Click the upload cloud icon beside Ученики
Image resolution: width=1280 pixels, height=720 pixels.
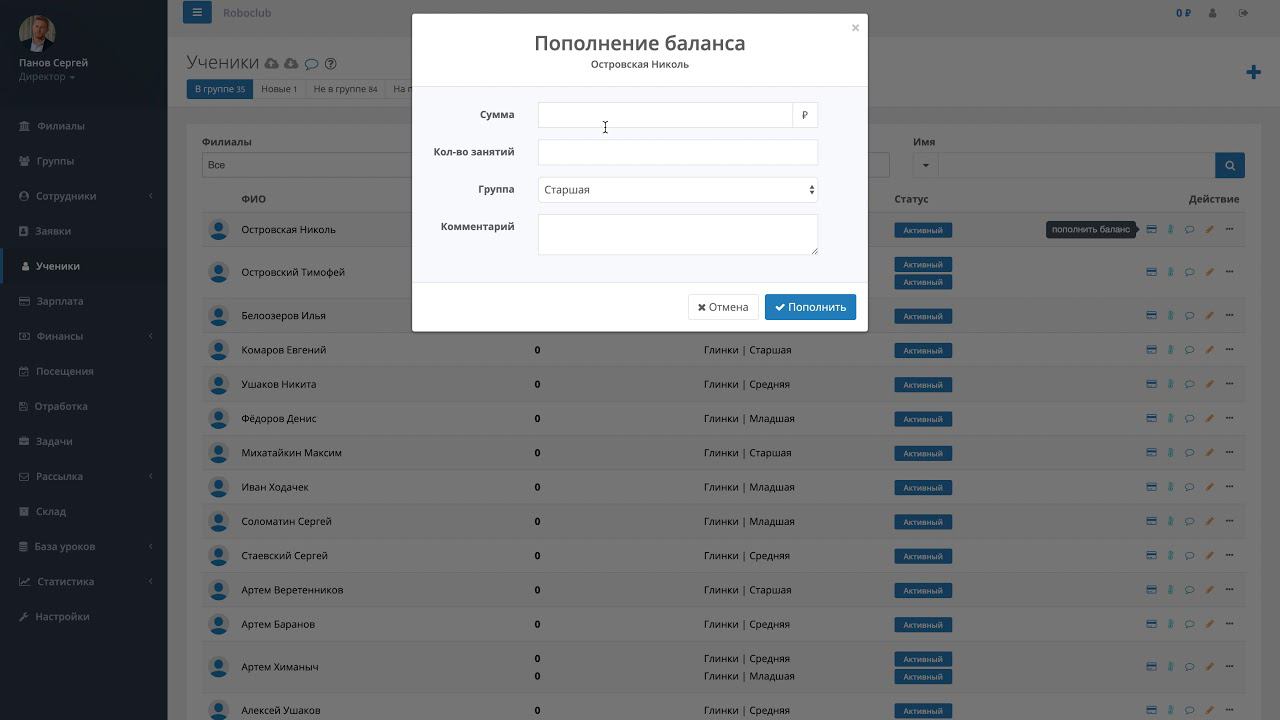[x=271, y=64]
